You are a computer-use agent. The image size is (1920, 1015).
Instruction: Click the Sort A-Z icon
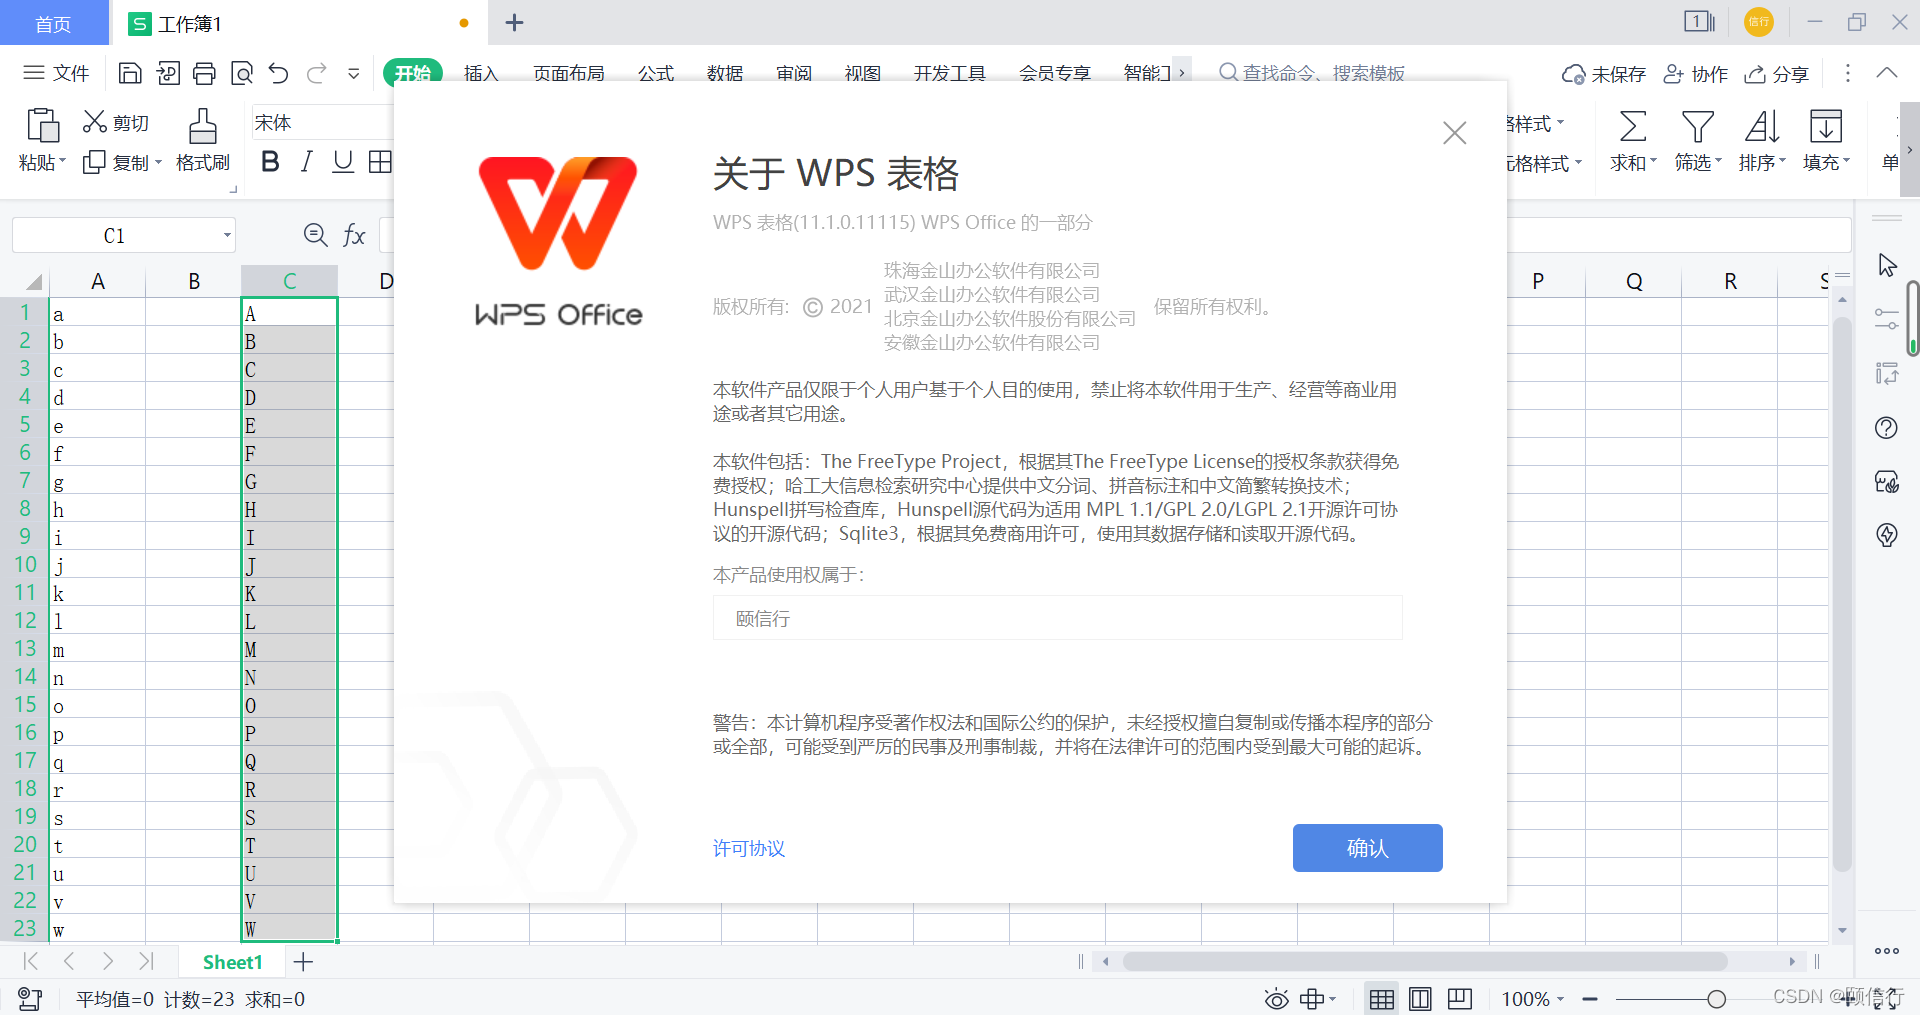1762,127
